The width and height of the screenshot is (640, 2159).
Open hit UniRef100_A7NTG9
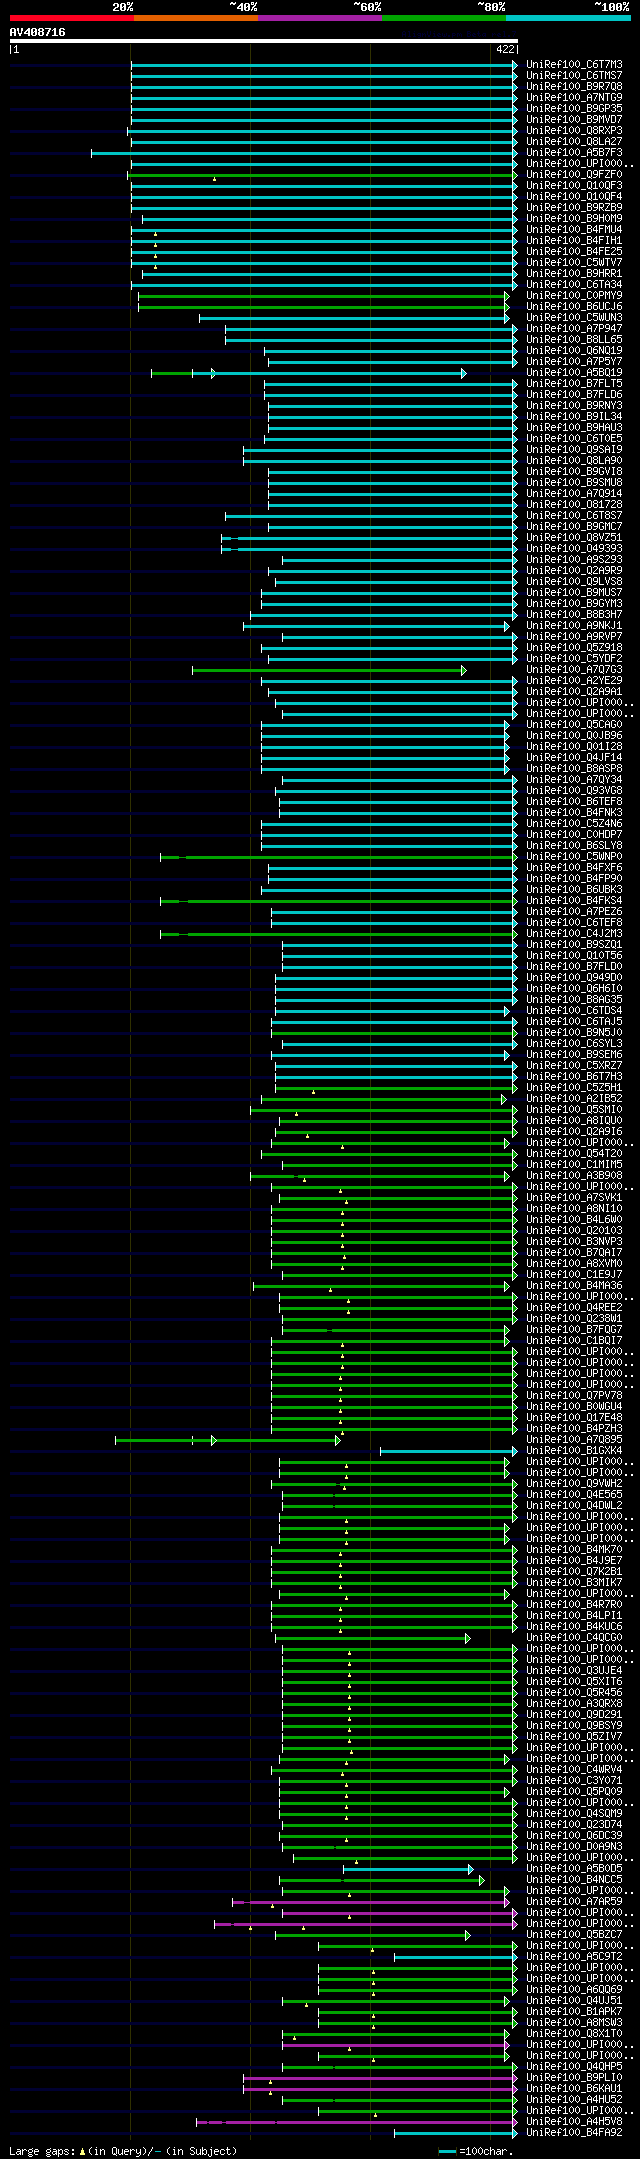click(x=574, y=97)
